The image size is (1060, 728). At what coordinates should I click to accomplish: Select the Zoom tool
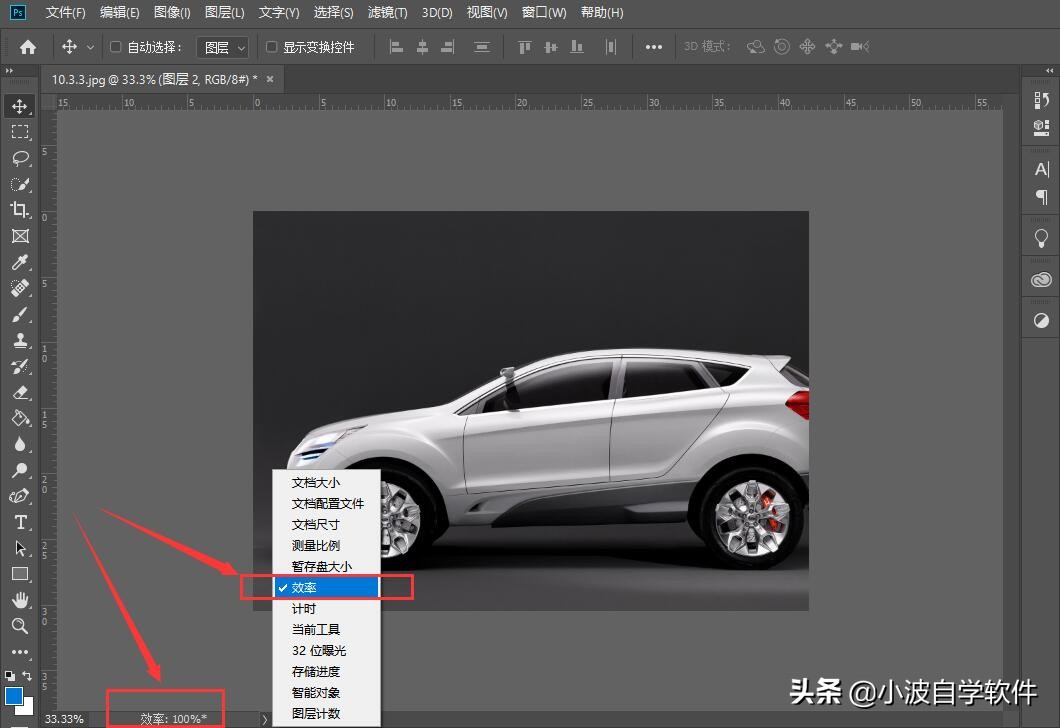(20, 626)
